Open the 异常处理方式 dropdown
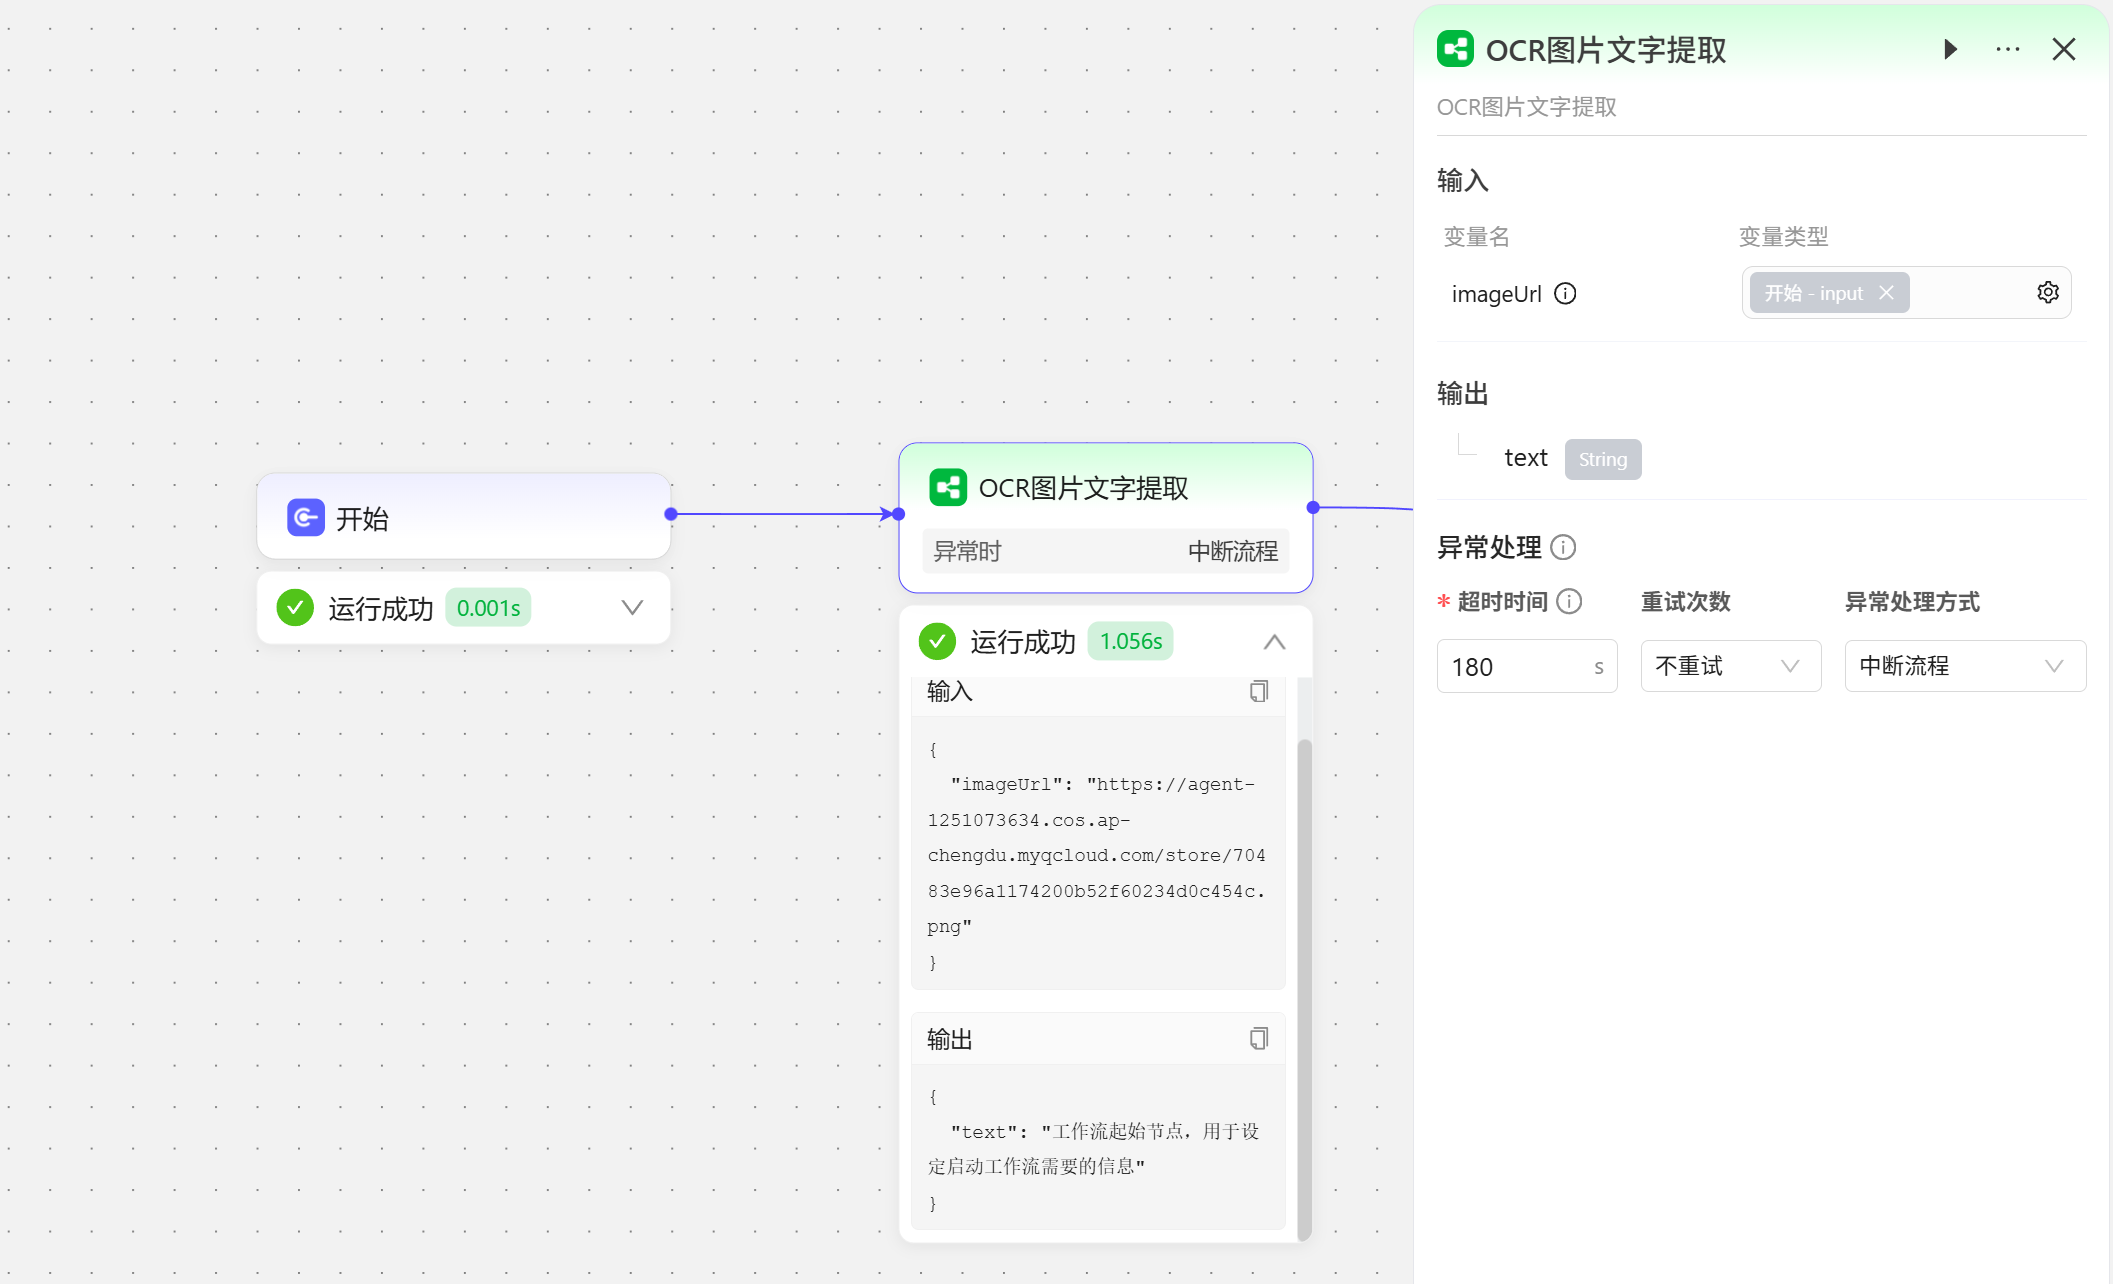This screenshot has width=2113, height=1284. pos(1964,666)
